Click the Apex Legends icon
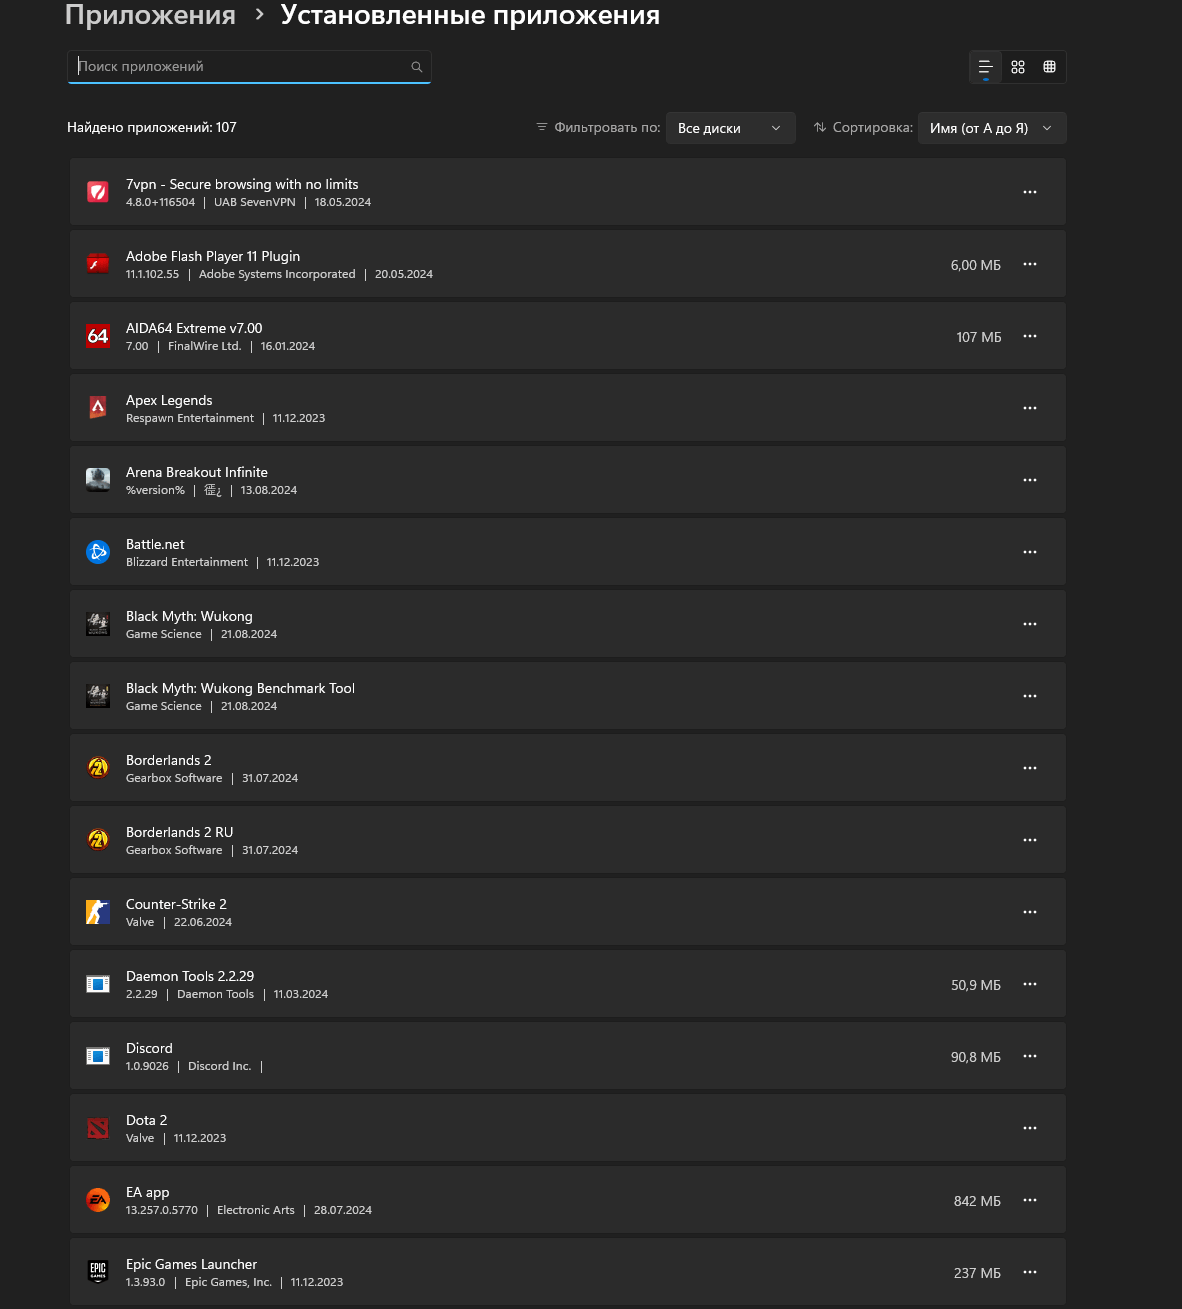The image size is (1182, 1309). (98, 408)
